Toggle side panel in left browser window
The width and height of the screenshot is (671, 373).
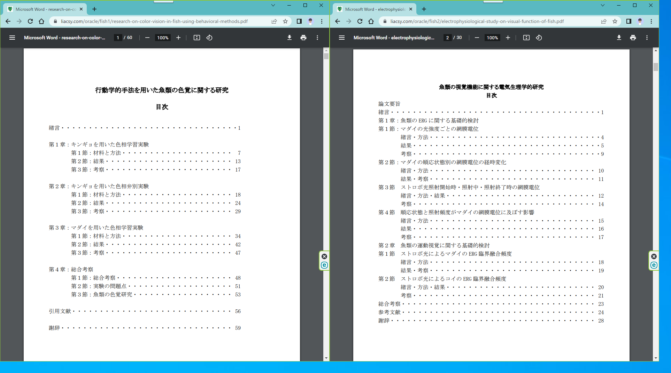[x=299, y=21]
